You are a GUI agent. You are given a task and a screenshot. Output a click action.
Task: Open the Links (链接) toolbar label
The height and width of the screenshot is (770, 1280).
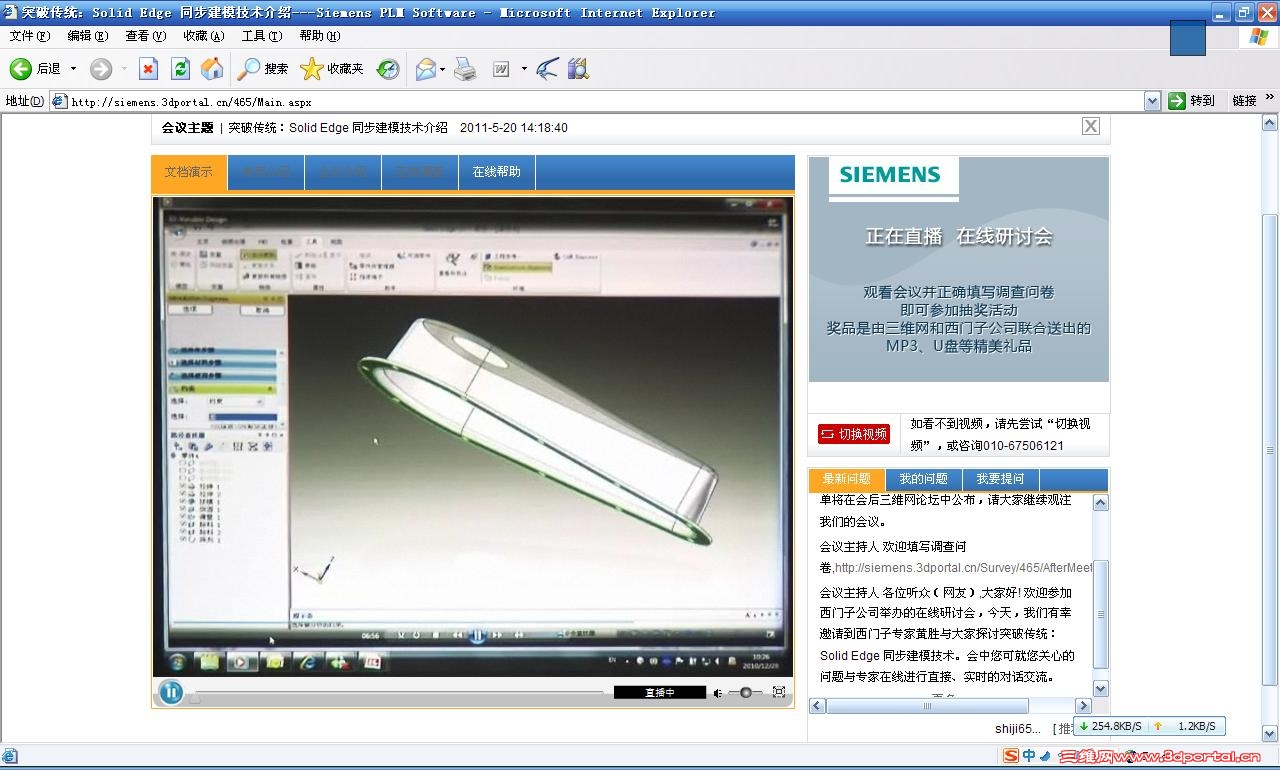1244,101
